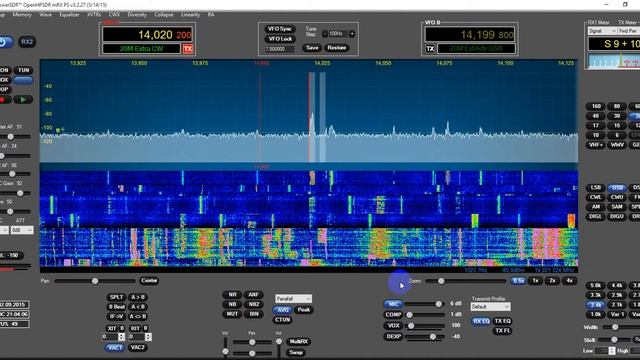
Task: Decrease tune step with the minus button
Action: 325,33
